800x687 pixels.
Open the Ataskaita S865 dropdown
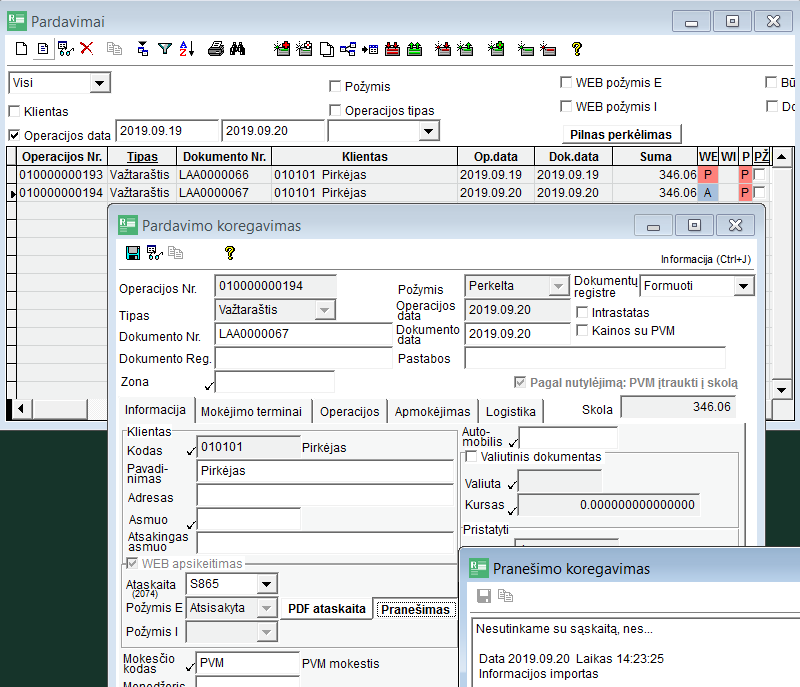point(266,584)
